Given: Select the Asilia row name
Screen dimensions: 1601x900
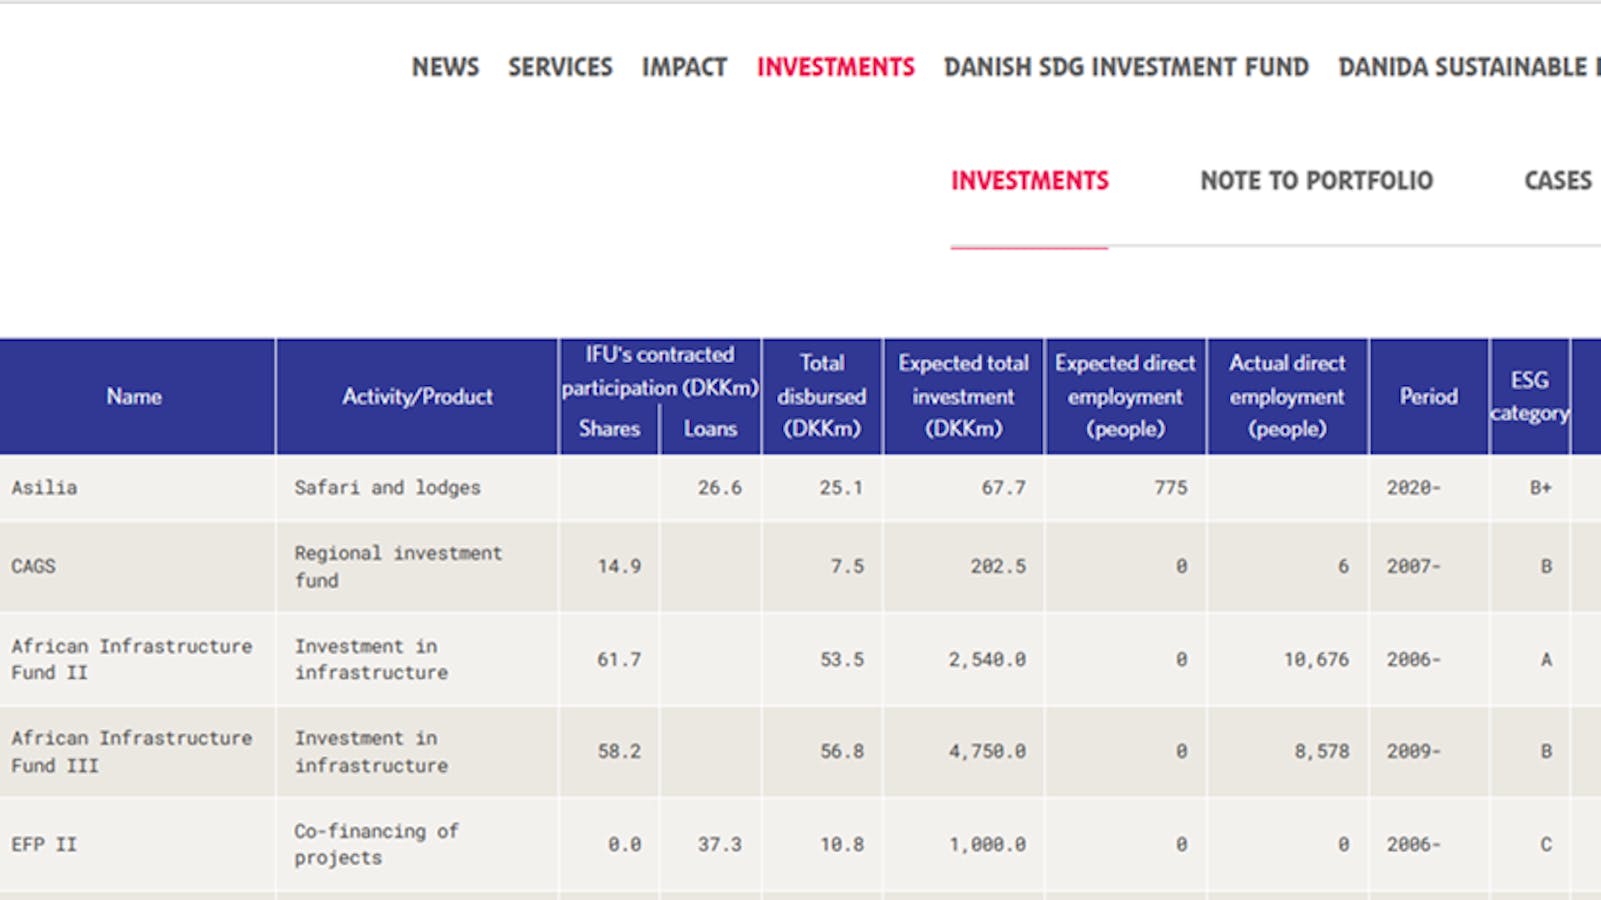Looking at the screenshot, I should (44, 488).
